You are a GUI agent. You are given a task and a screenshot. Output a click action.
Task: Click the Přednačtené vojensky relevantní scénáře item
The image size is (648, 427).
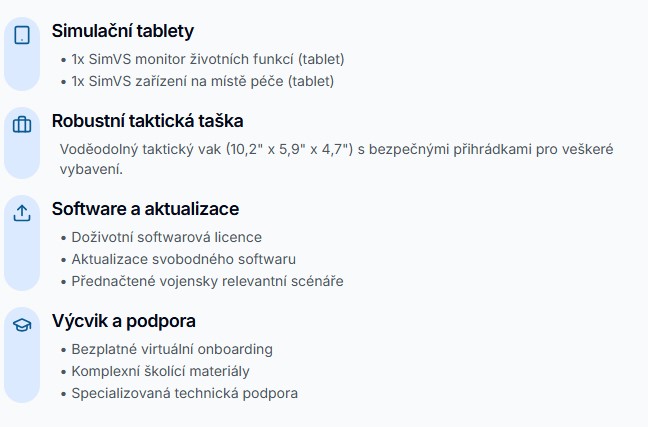pos(207,281)
